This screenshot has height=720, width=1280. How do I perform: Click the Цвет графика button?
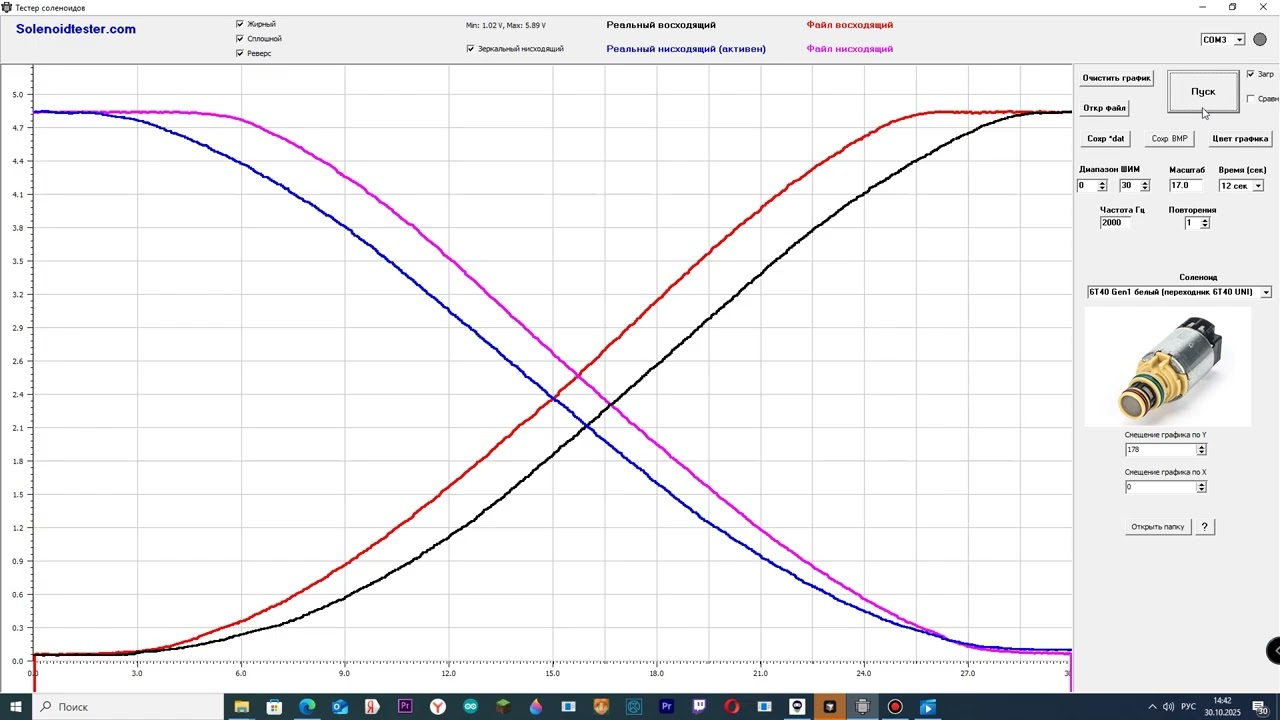(x=1240, y=139)
